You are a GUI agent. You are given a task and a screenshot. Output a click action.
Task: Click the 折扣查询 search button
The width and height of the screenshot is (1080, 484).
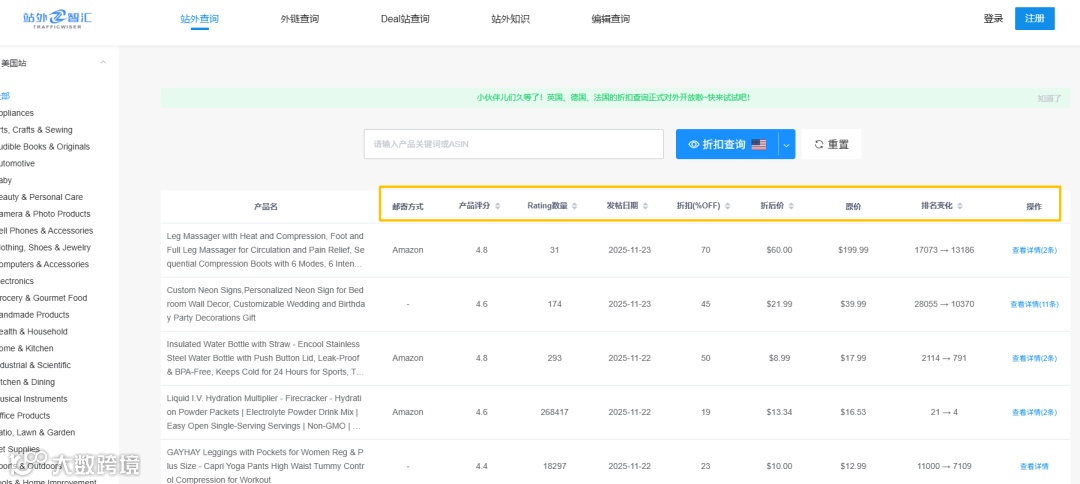click(x=727, y=145)
